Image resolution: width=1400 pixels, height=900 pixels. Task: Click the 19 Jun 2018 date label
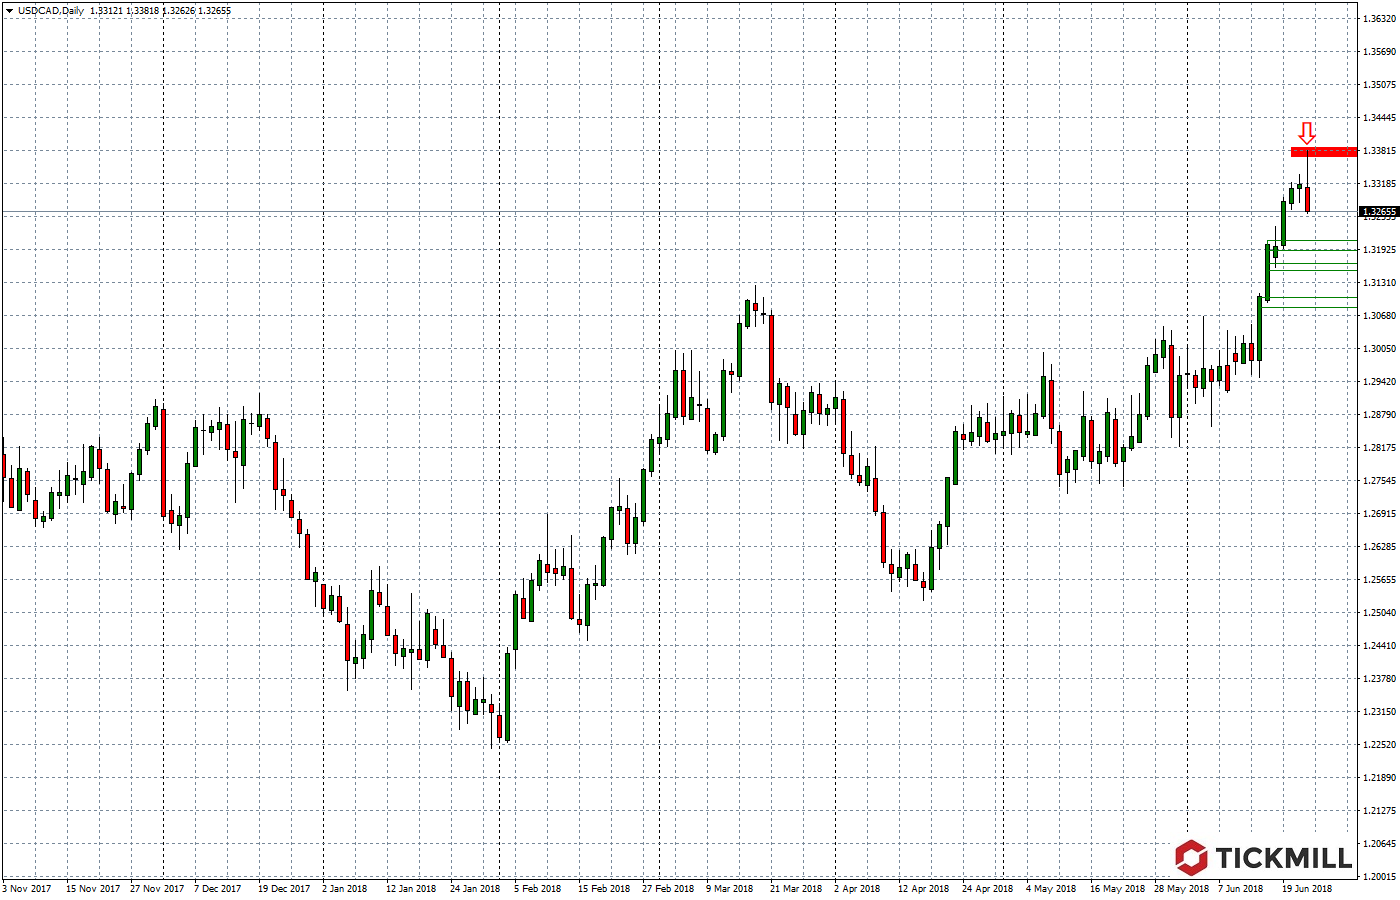[x=1307, y=888]
